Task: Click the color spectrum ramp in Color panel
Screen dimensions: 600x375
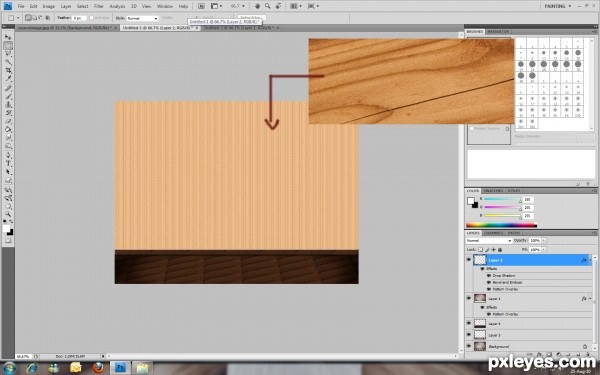Action: tap(501, 225)
